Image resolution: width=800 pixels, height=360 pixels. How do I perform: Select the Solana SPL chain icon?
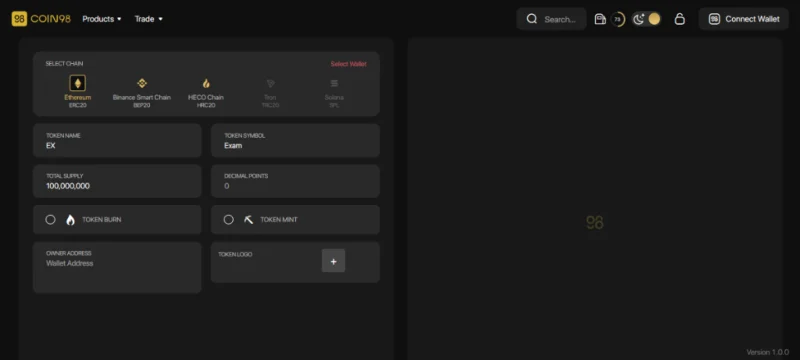tap(334, 83)
